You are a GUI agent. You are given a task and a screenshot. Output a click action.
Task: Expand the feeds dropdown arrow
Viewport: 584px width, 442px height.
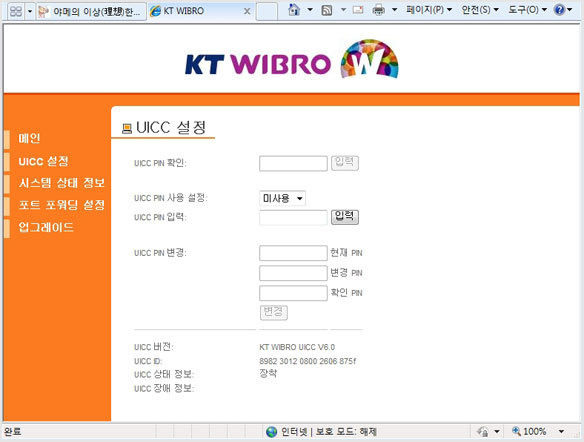pos(343,10)
